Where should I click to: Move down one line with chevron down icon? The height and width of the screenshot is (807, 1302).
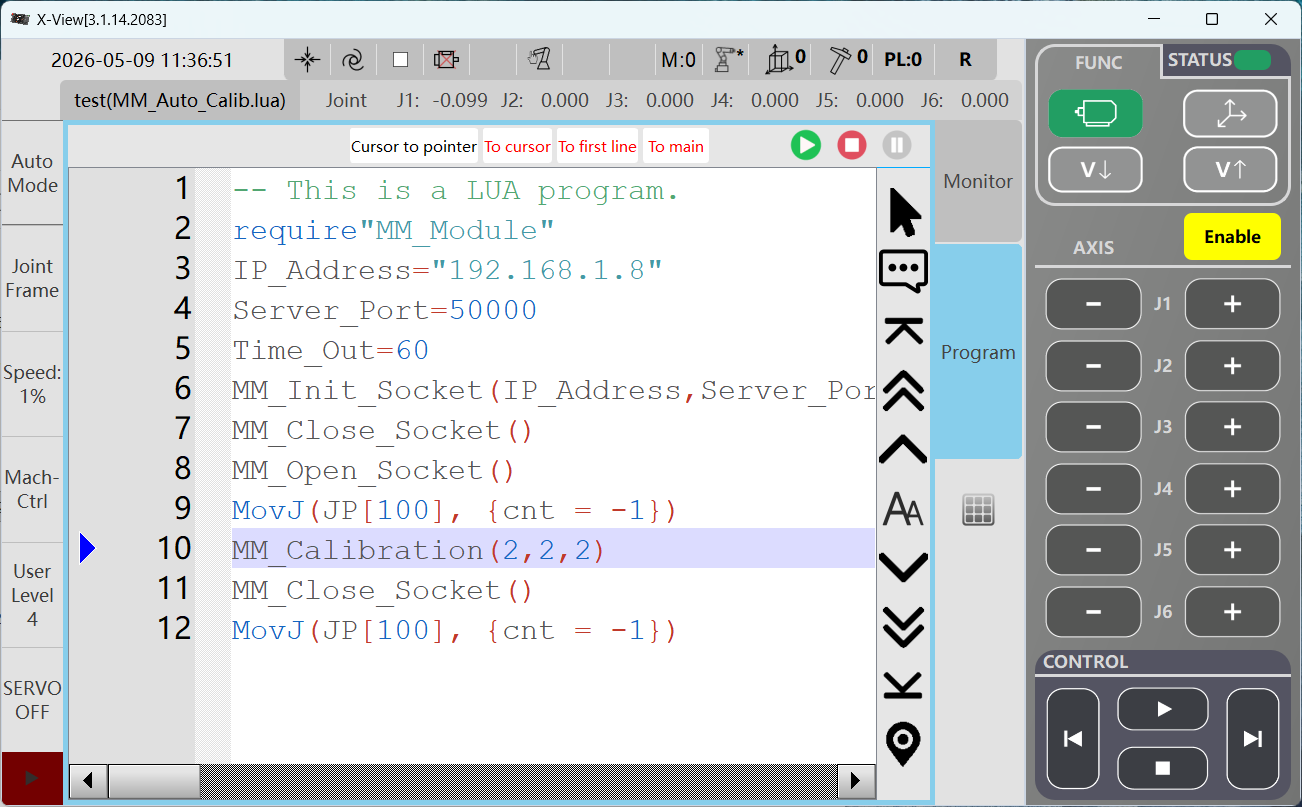(x=904, y=567)
